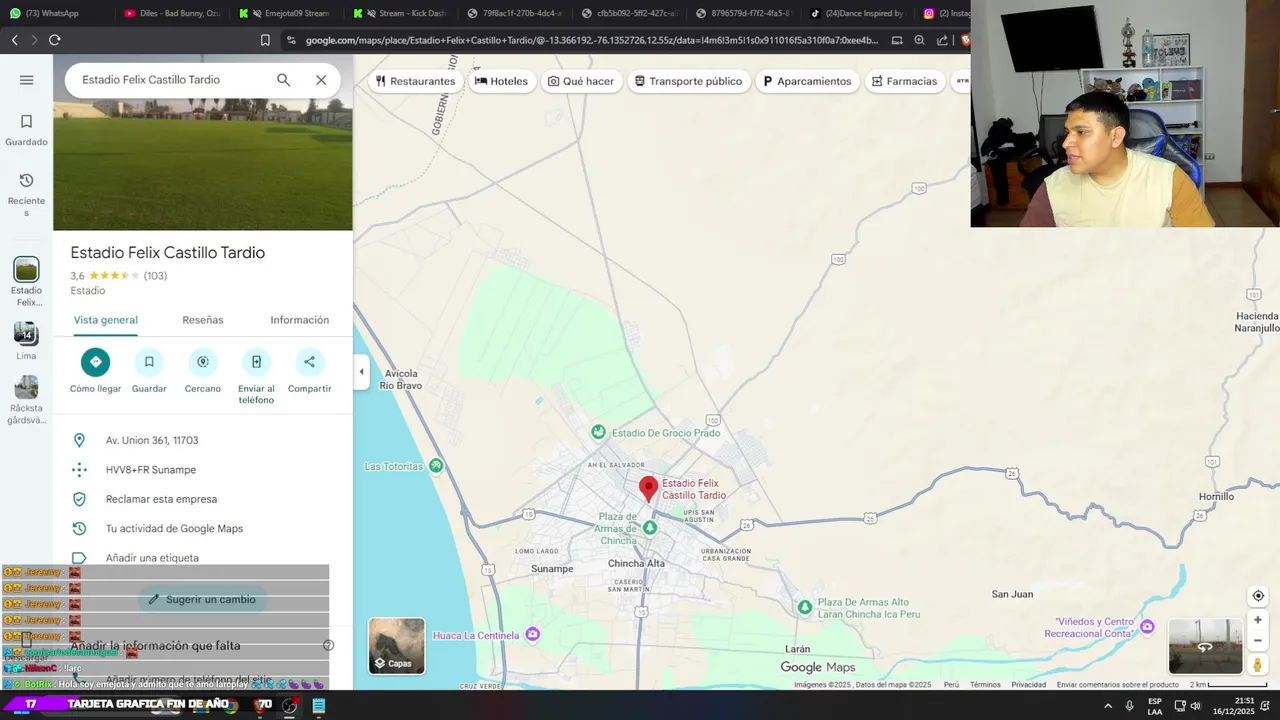
Task: Open the Street View preview thumbnail
Action: click(x=1205, y=646)
